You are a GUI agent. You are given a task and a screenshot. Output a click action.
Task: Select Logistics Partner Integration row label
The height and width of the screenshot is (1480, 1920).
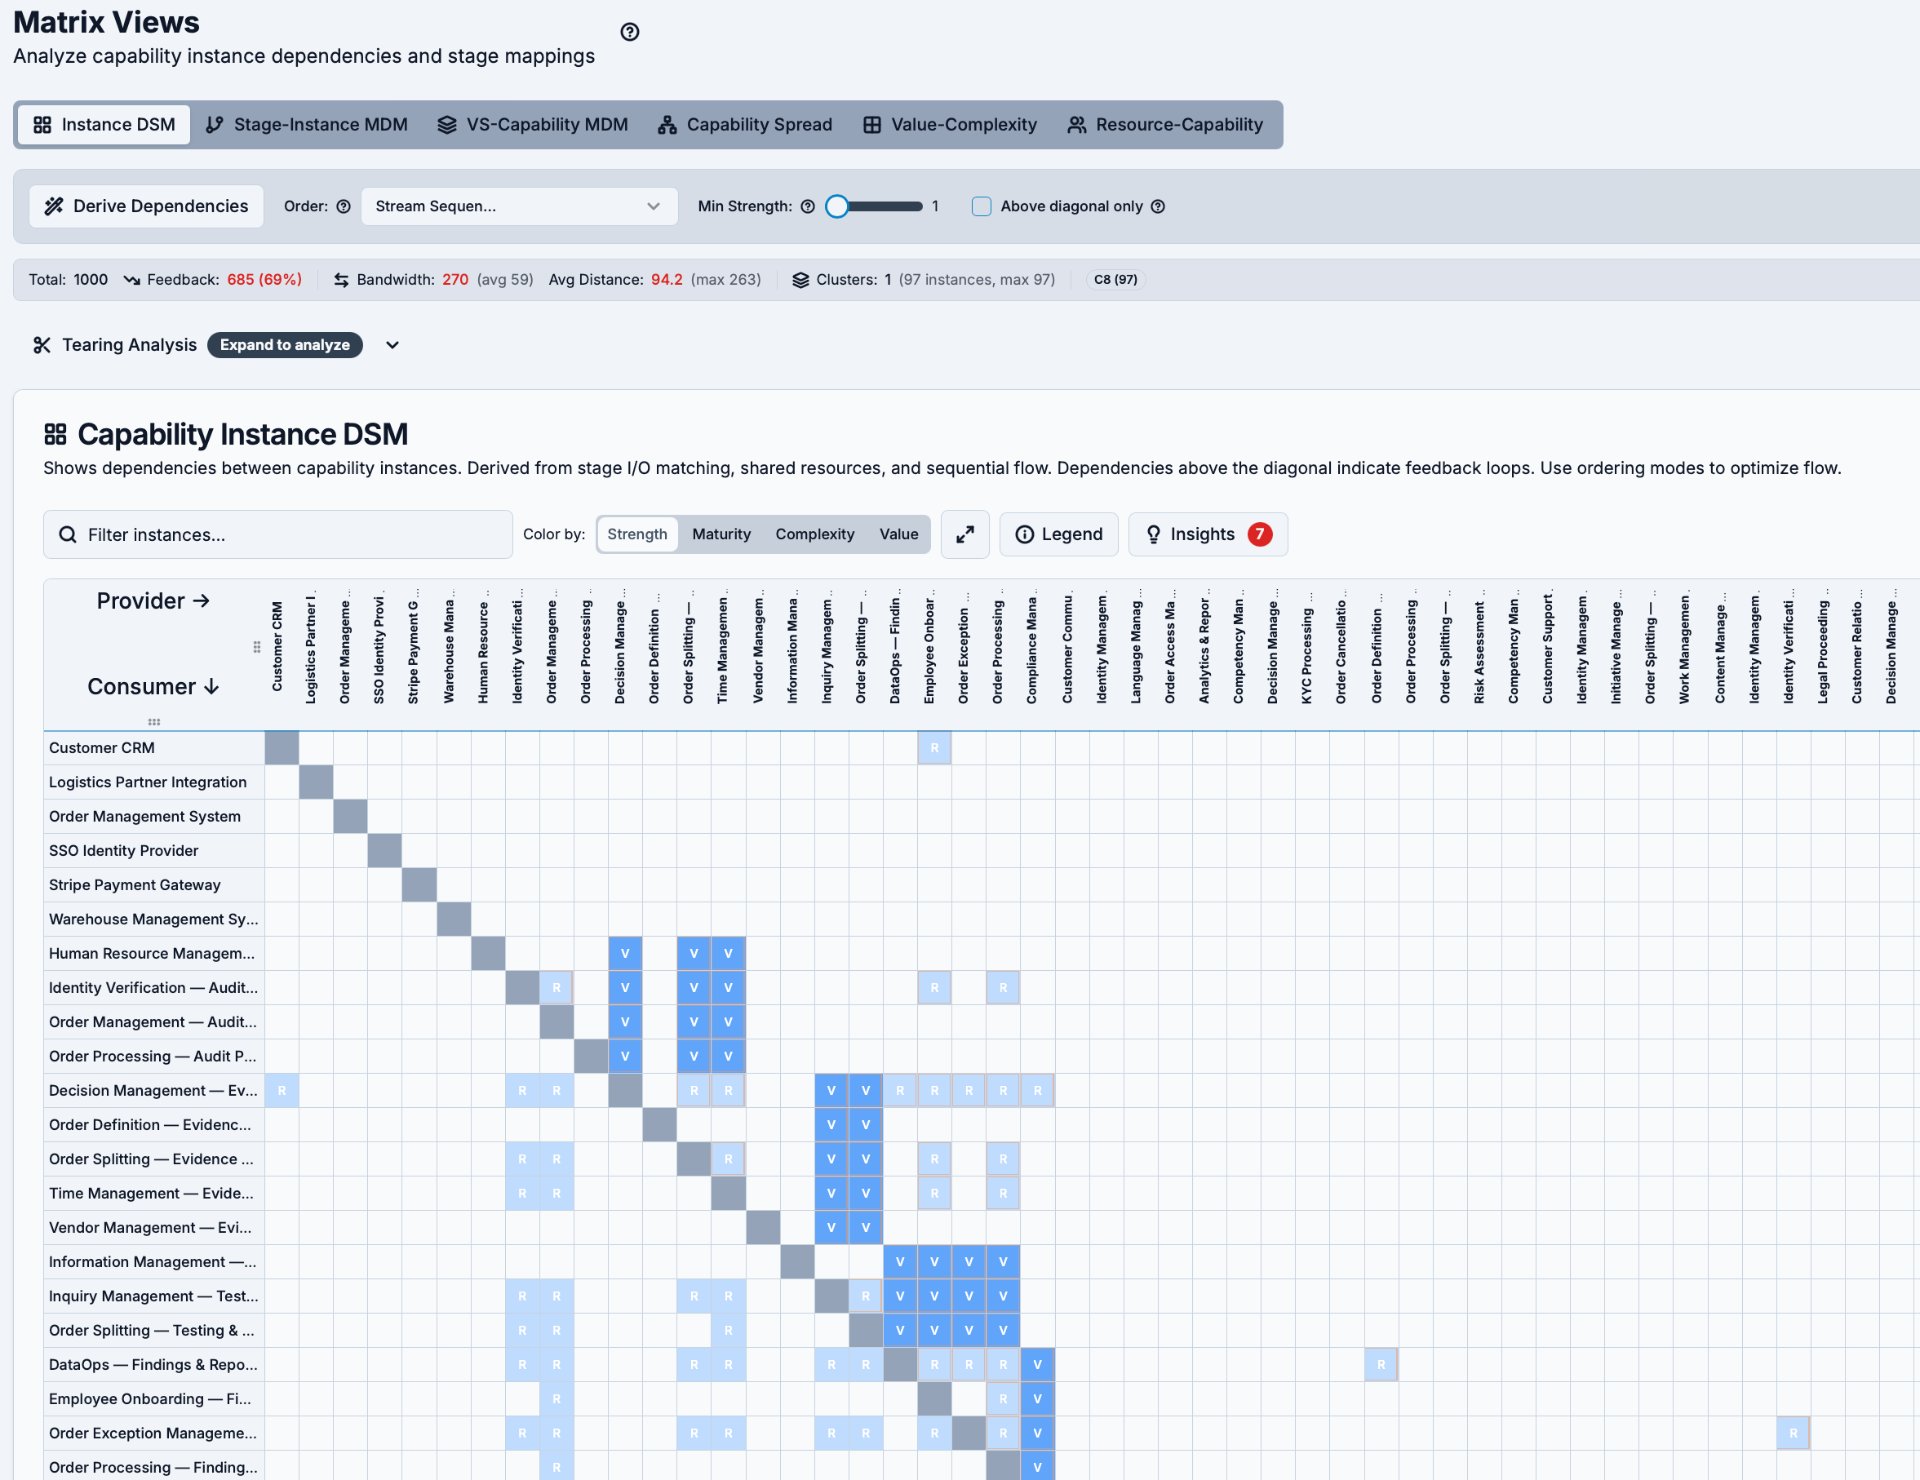(148, 782)
